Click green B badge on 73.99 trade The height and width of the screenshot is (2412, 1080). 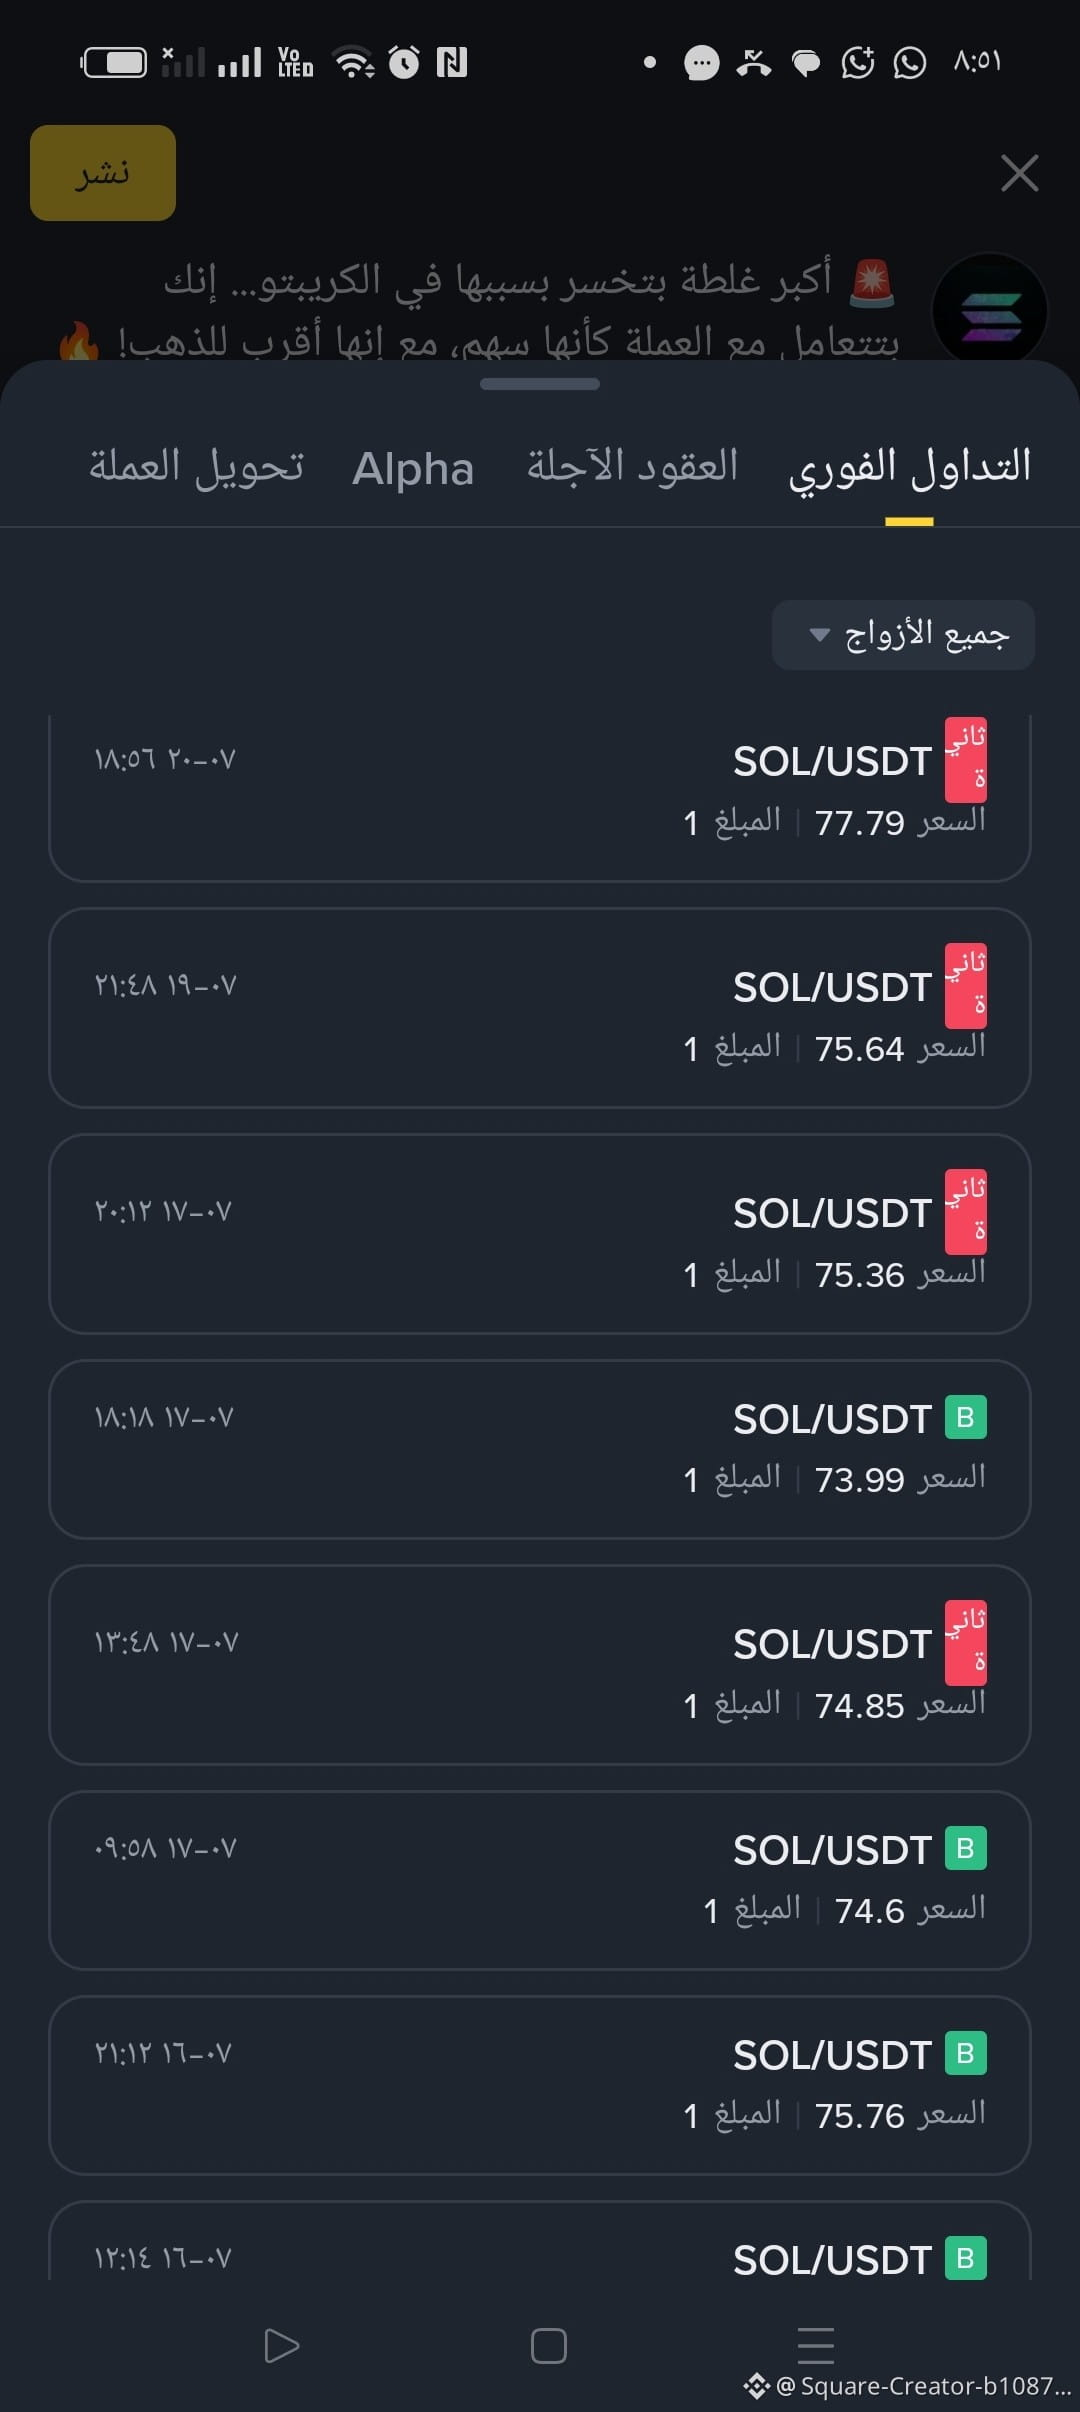966,1417
